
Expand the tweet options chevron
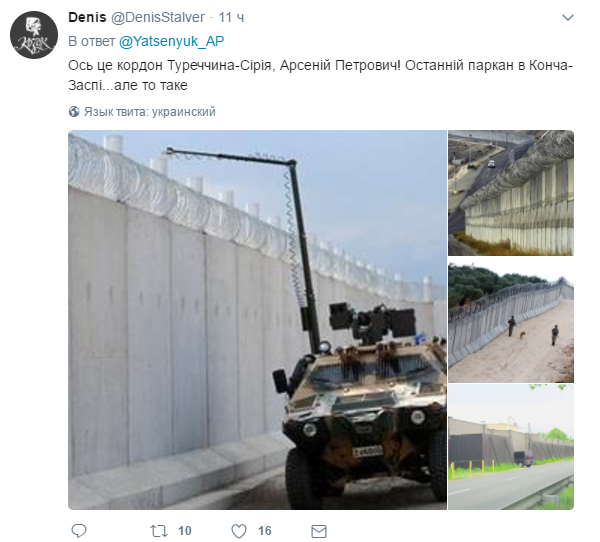[x=567, y=18]
